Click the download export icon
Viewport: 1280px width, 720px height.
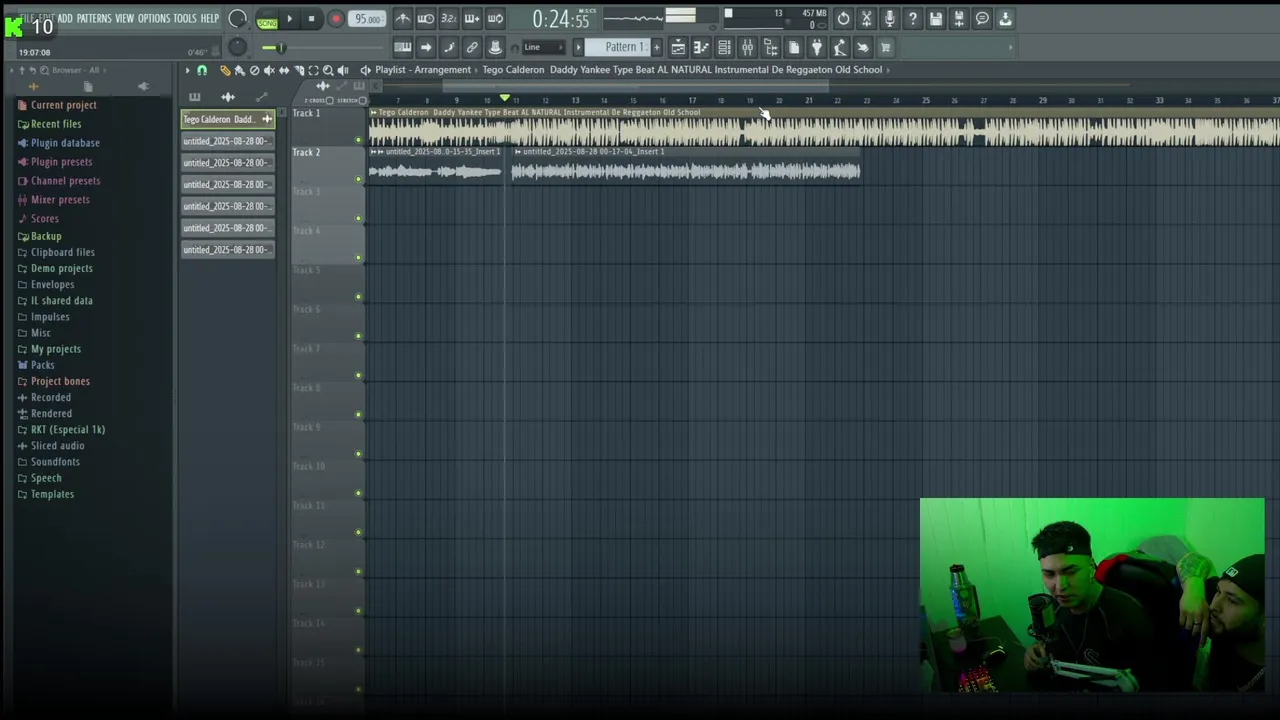1005,18
